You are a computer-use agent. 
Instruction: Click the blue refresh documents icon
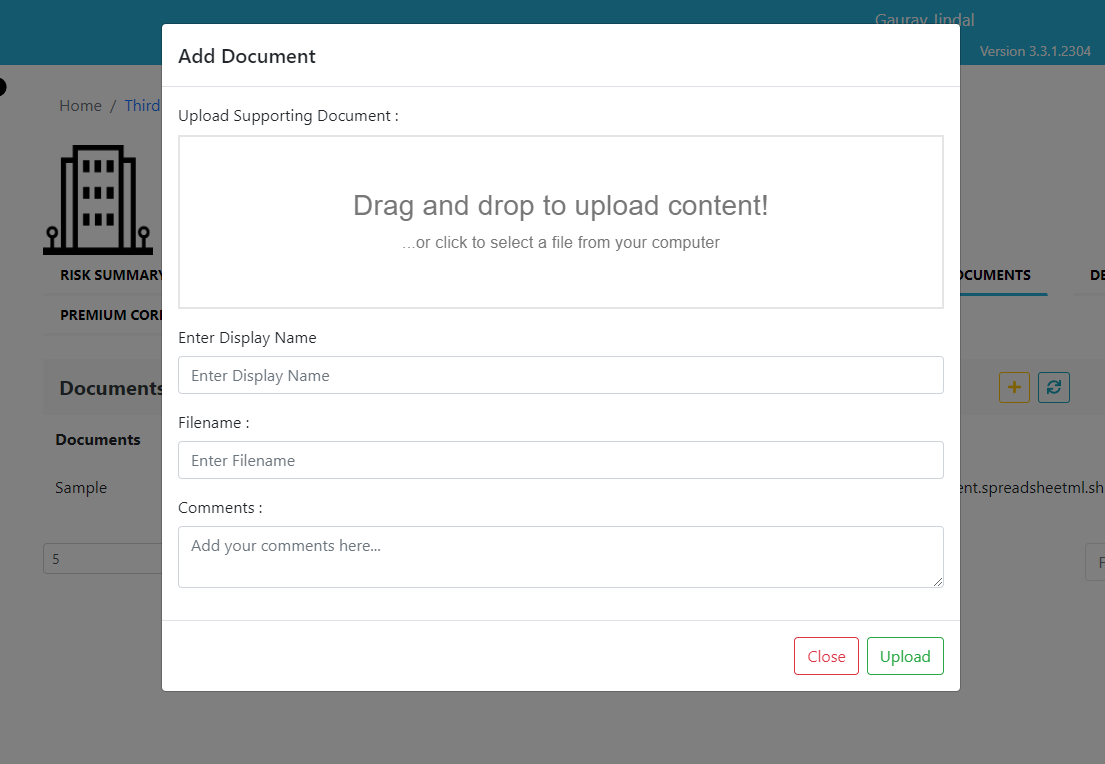(x=1054, y=388)
